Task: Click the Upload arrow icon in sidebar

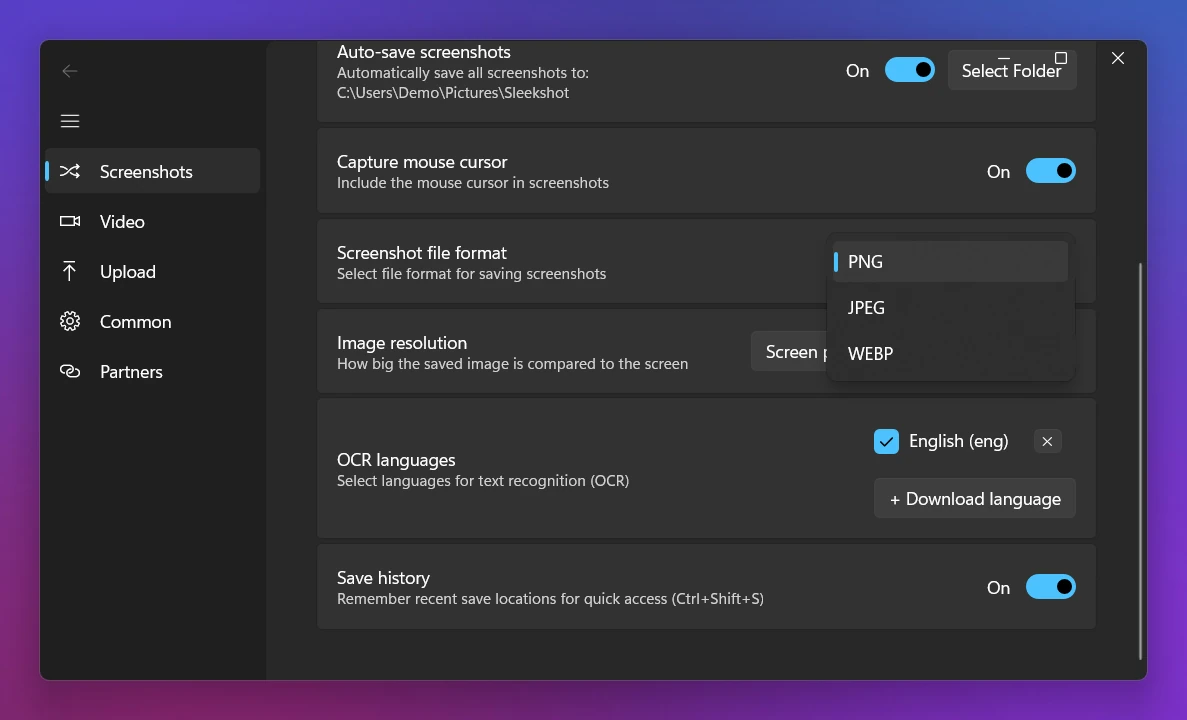Action: [69, 271]
